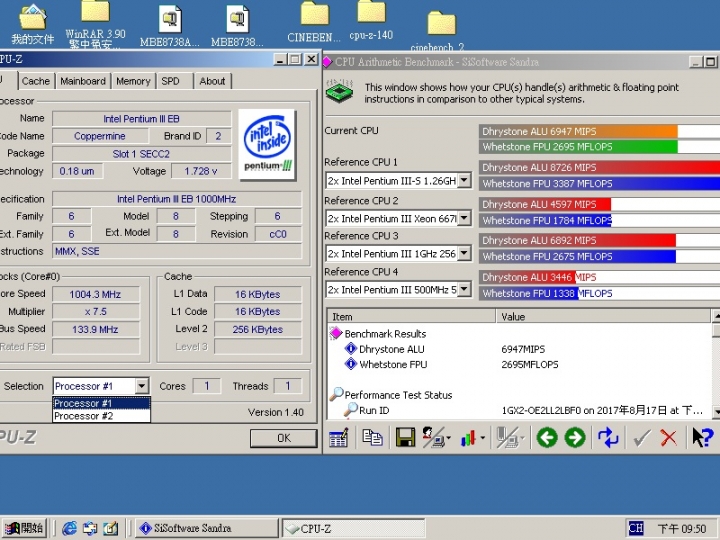Click the Bus Speed 133.9 MHz value

(x=96, y=329)
